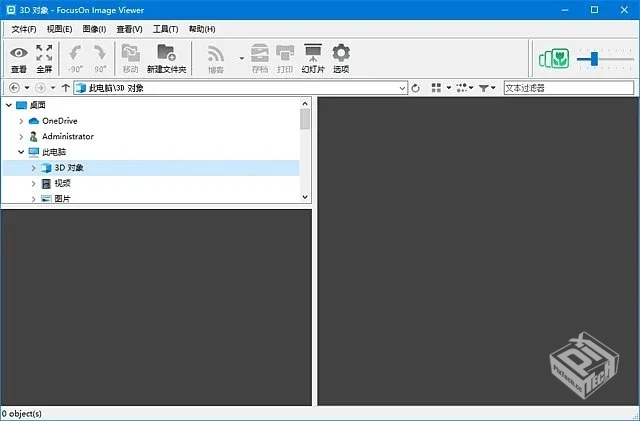This screenshot has width=640, height=421.
Task: Rotate image 90° clockwise
Action: tap(100, 58)
